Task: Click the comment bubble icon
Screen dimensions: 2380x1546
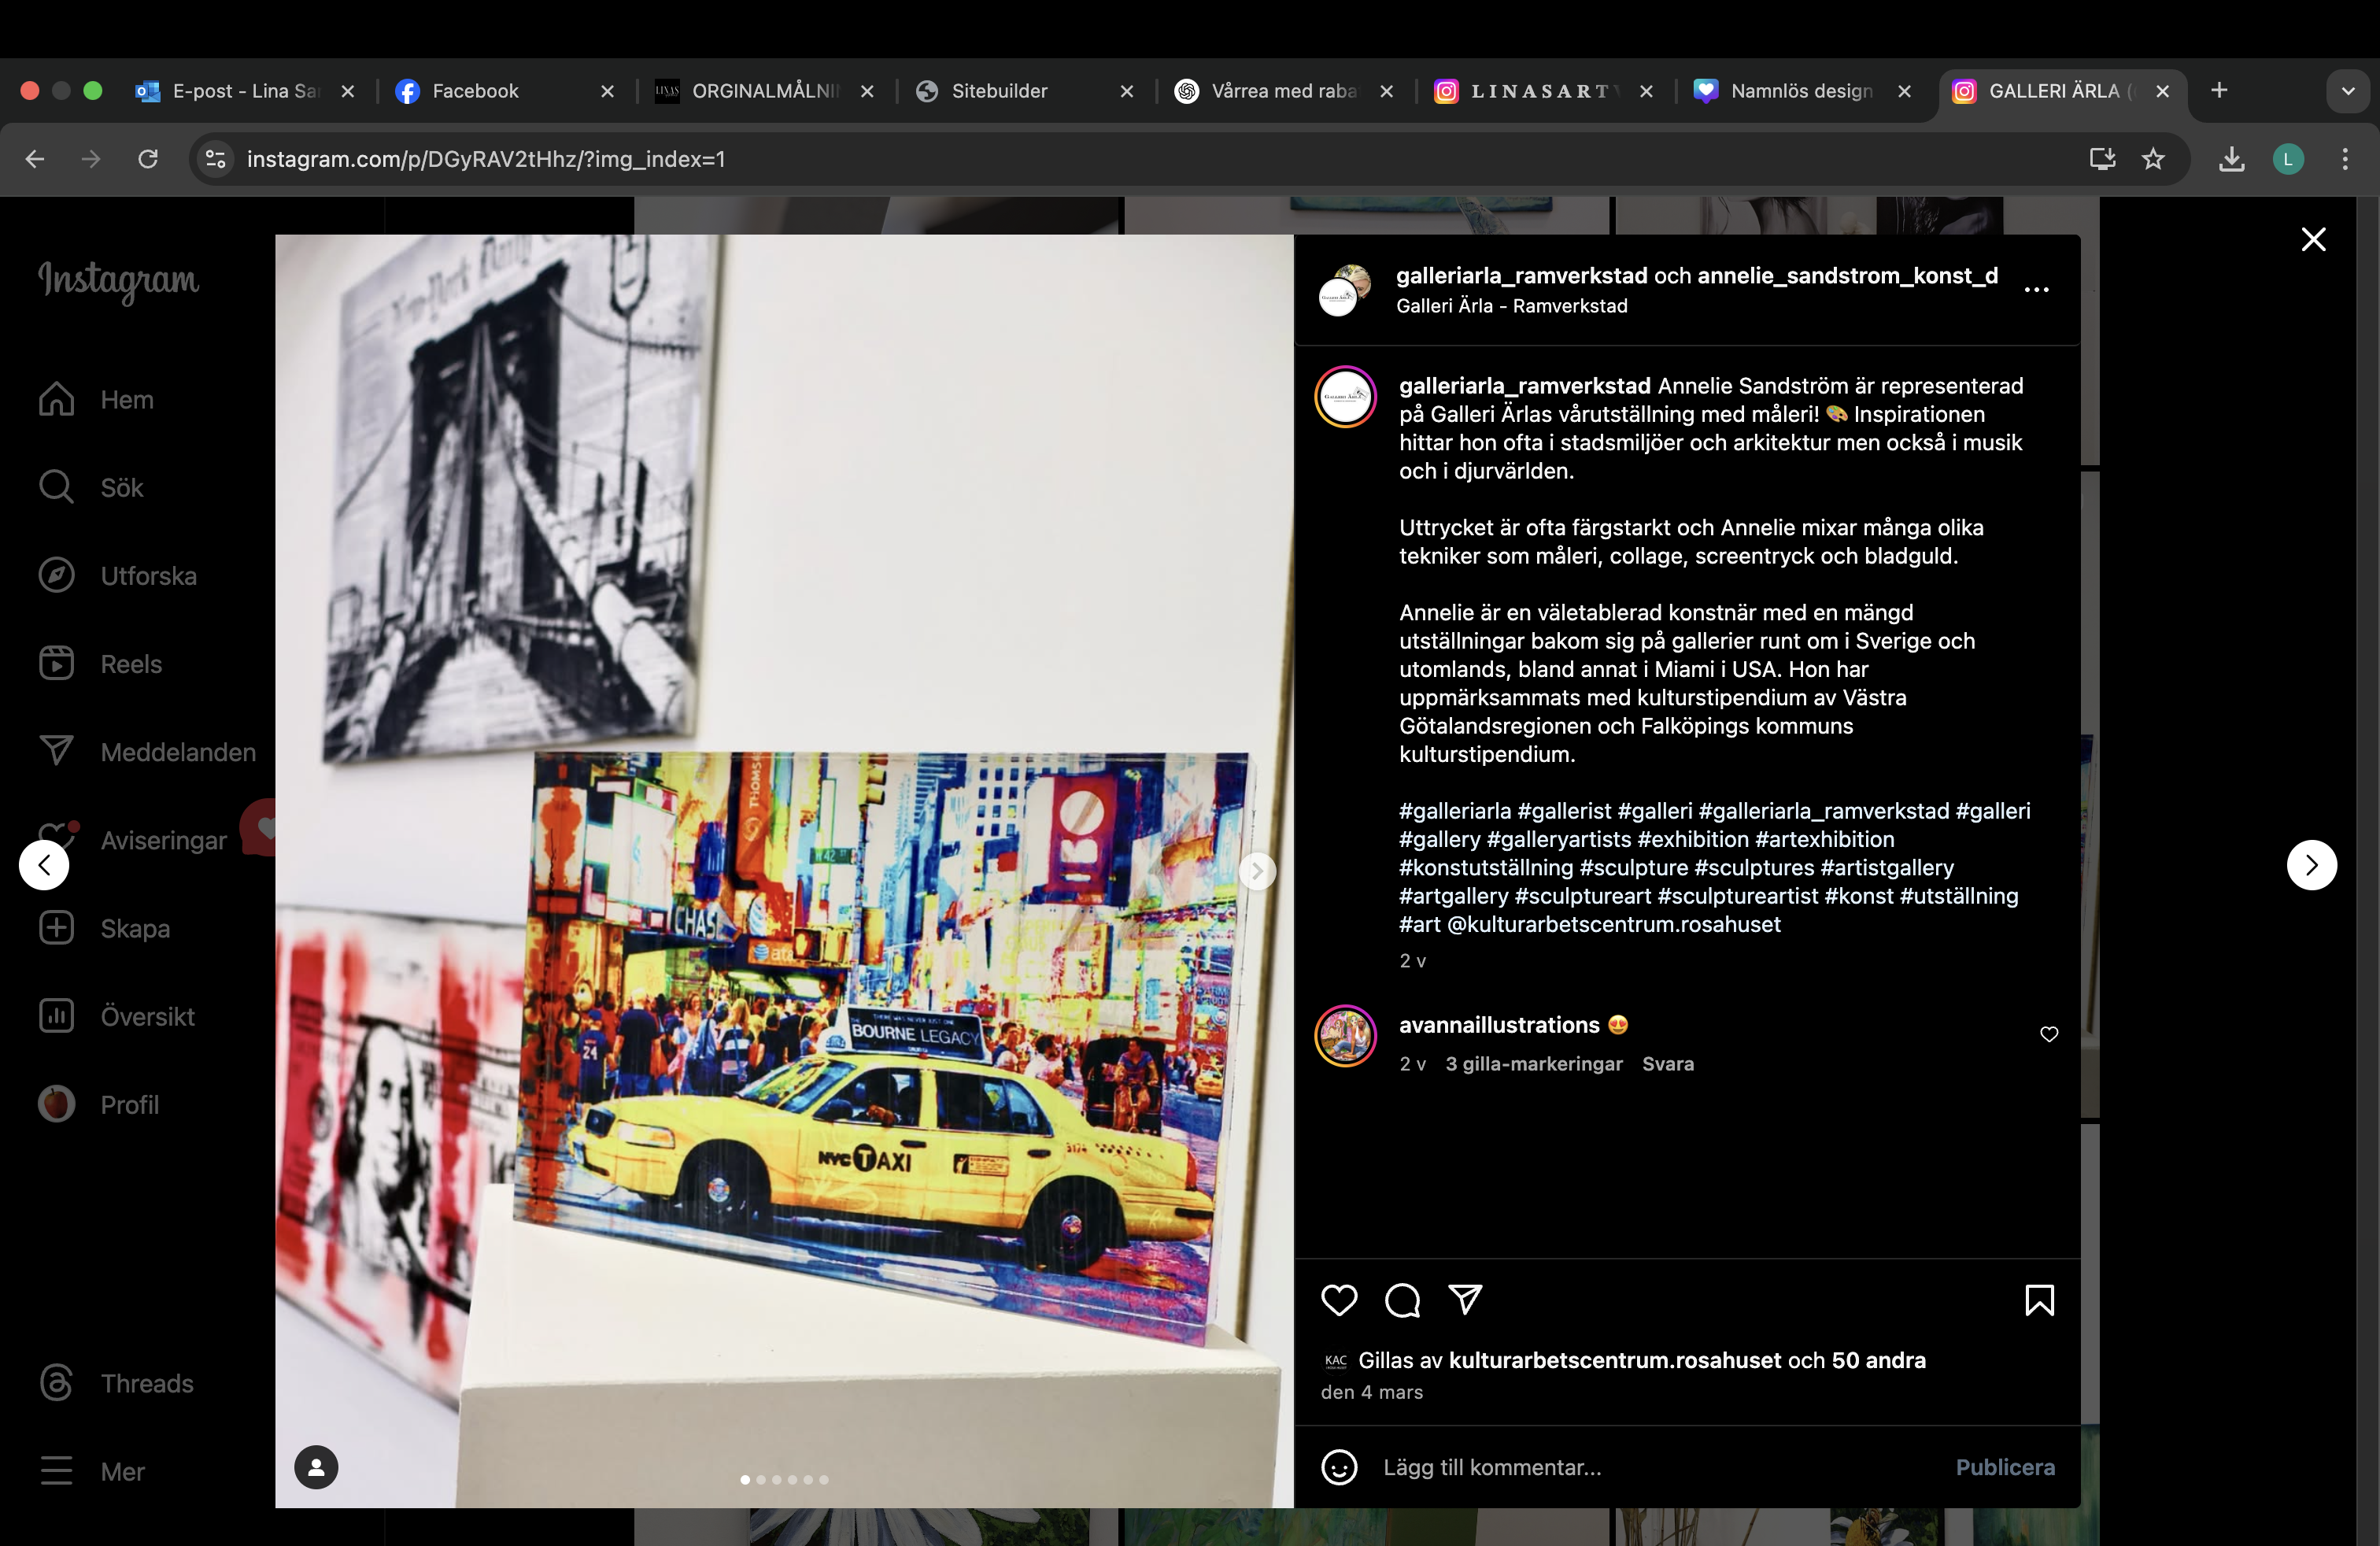Action: point(1402,1300)
